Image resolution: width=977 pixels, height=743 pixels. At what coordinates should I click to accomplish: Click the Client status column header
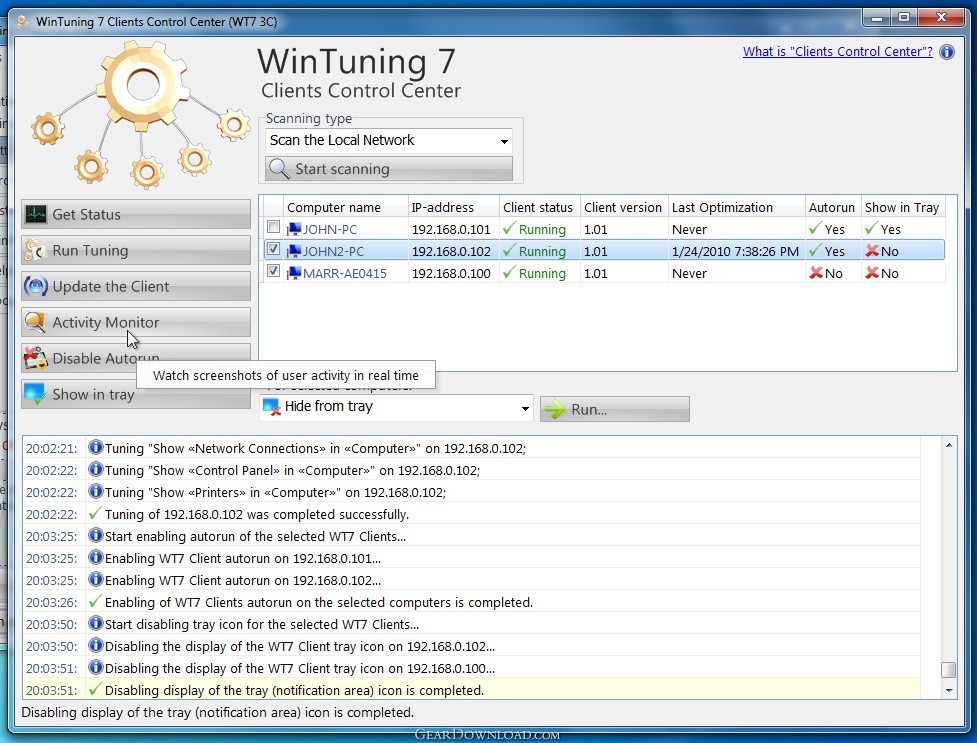coord(540,208)
